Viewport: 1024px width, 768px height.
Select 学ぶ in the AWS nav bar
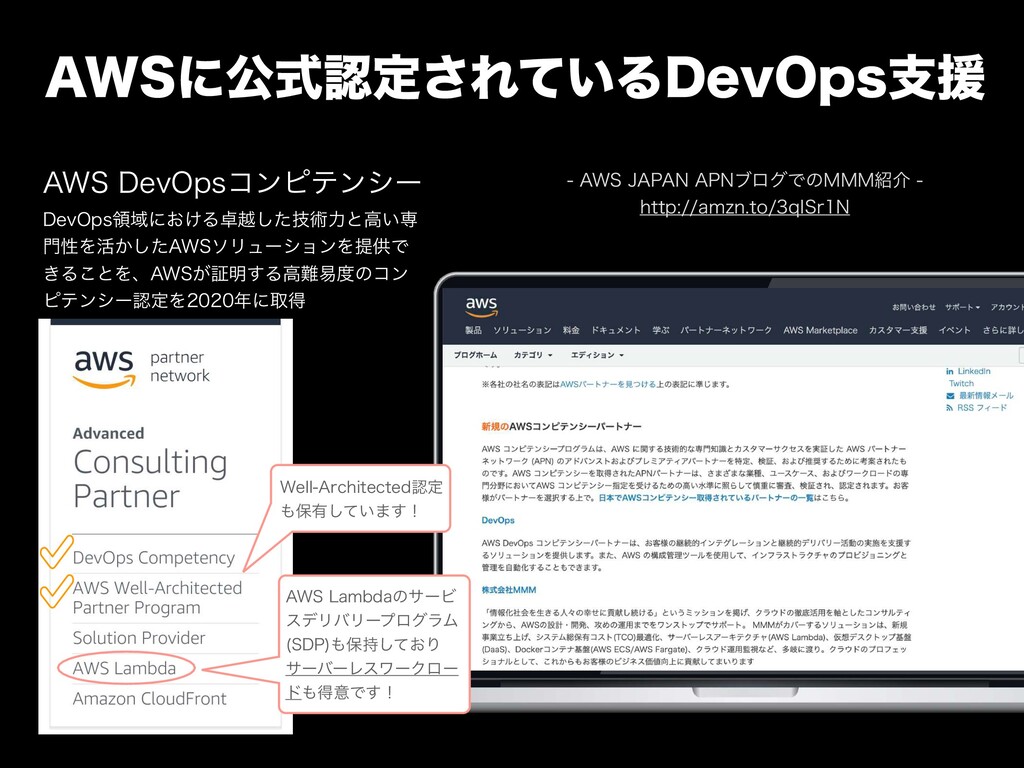click(x=661, y=330)
